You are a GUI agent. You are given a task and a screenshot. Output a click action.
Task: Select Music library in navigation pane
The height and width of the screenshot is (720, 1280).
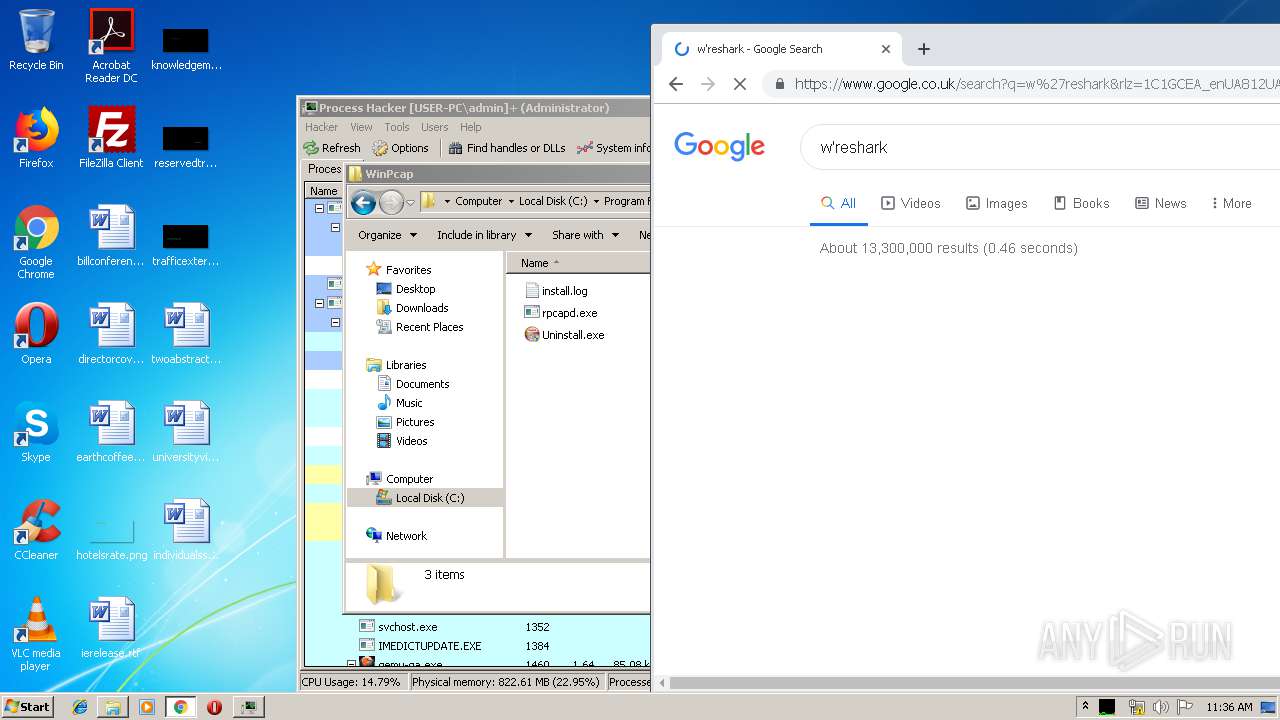click(399, 403)
